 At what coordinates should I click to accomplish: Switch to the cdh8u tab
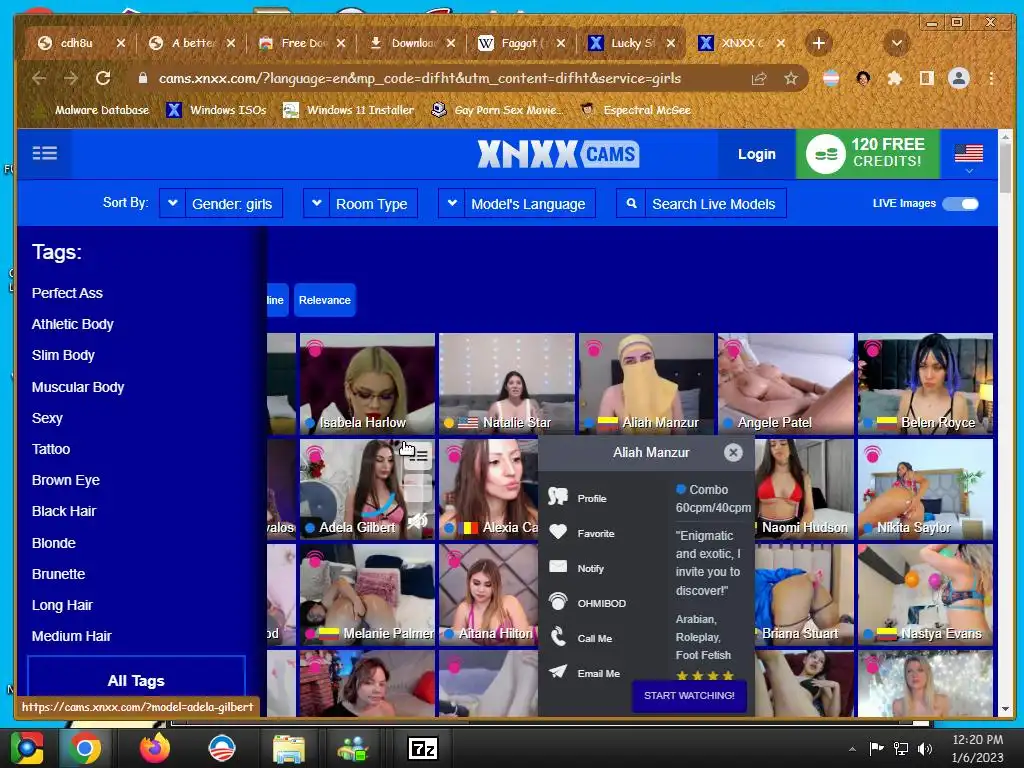[76, 43]
